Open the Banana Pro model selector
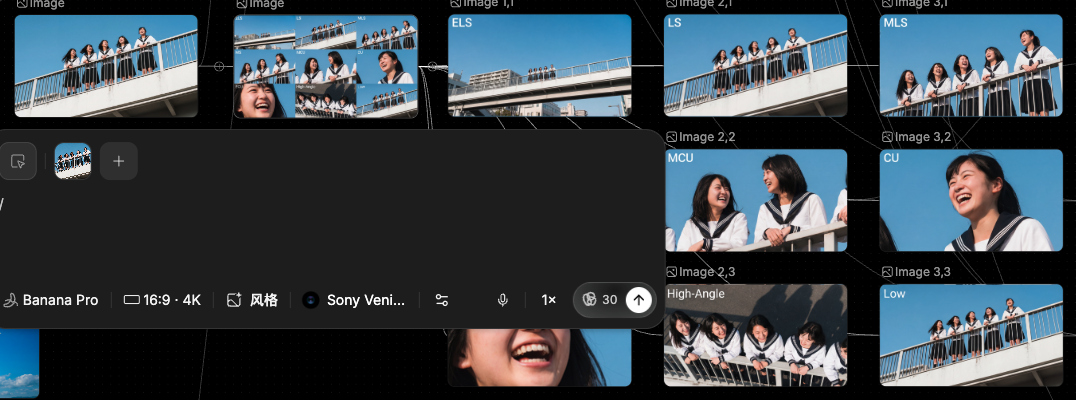Image resolution: width=1076 pixels, height=400 pixels. (52, 300)
